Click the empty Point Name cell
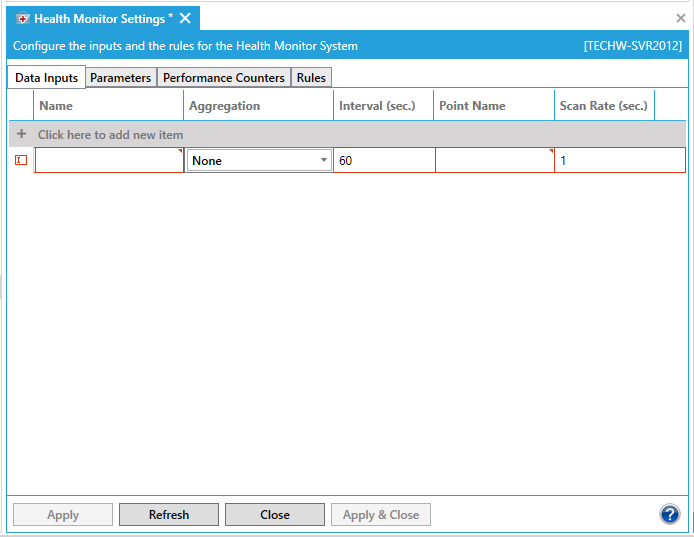The width and height of the screenshot is (694, 537). tap(493, 160)
